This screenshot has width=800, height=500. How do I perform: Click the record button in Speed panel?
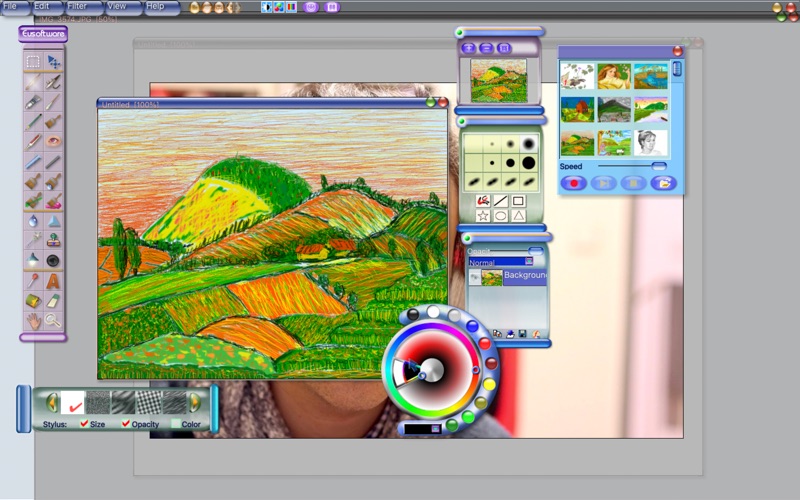(574, 183)
